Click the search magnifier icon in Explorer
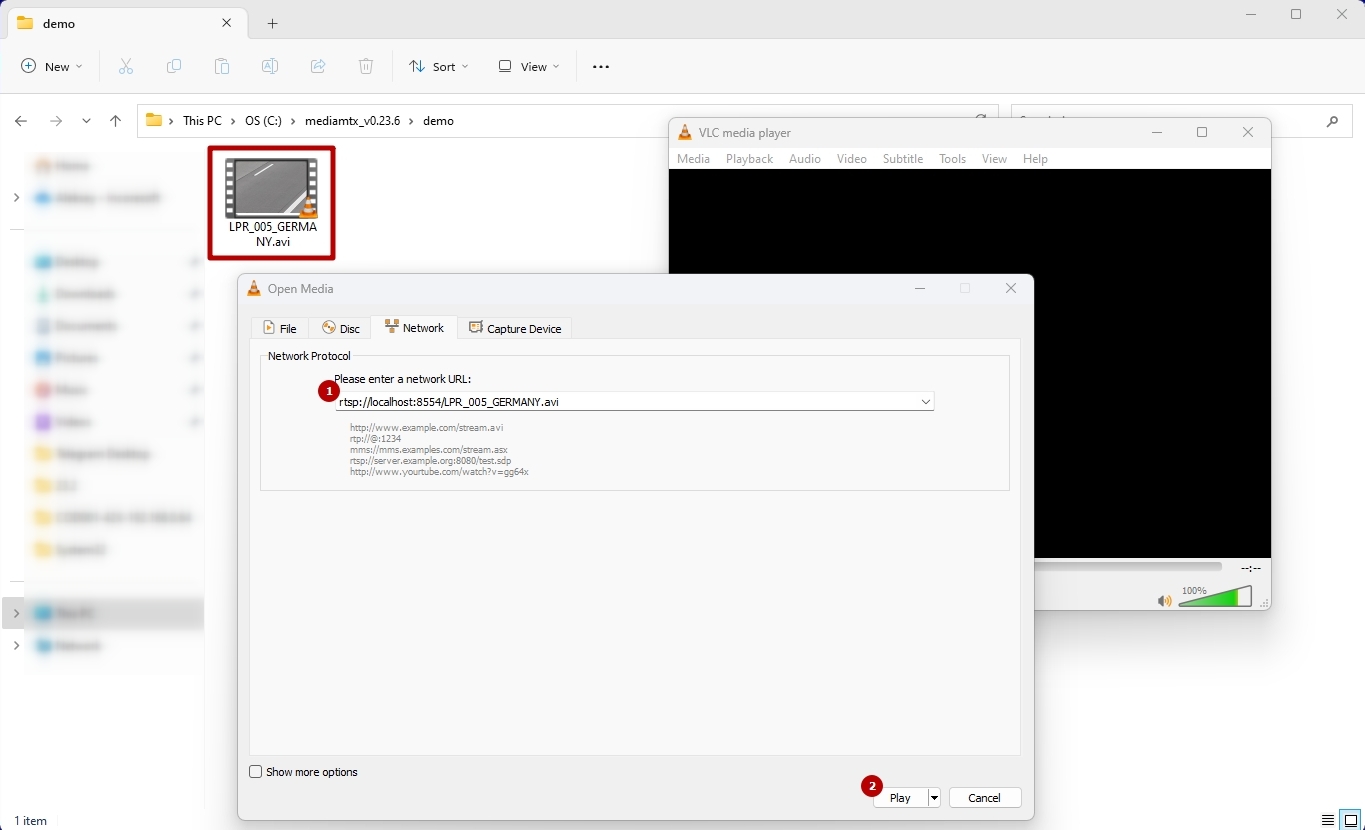The height and width of the screenshot is (830, 1365). point(1332,121)
